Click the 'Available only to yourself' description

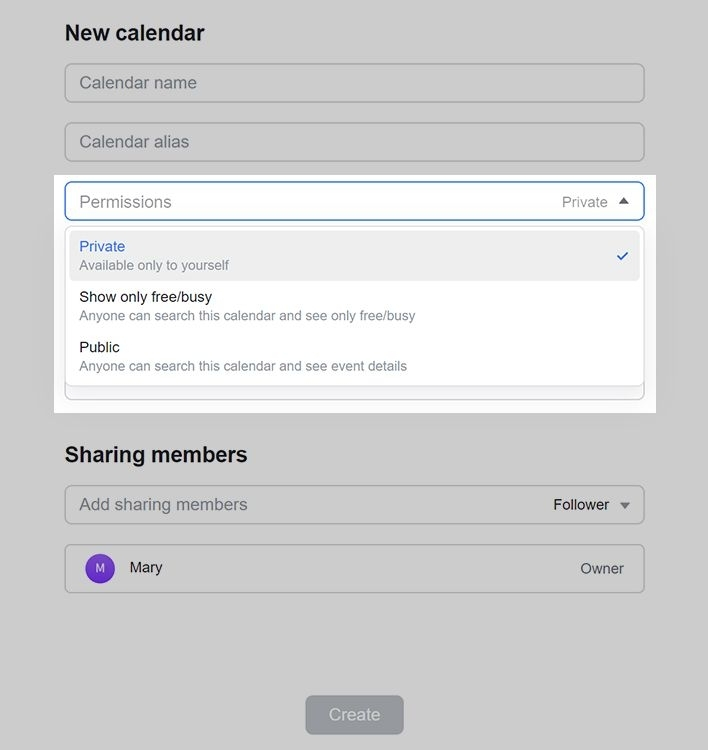click(154, 266)
